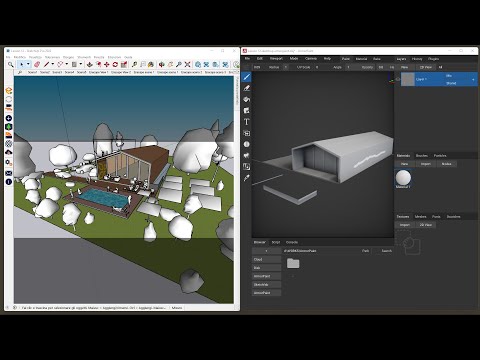Select the Line pencil tool in SketchUp
Image resolution: width=480 pixels, height=360 pixels.
(46, 64)
